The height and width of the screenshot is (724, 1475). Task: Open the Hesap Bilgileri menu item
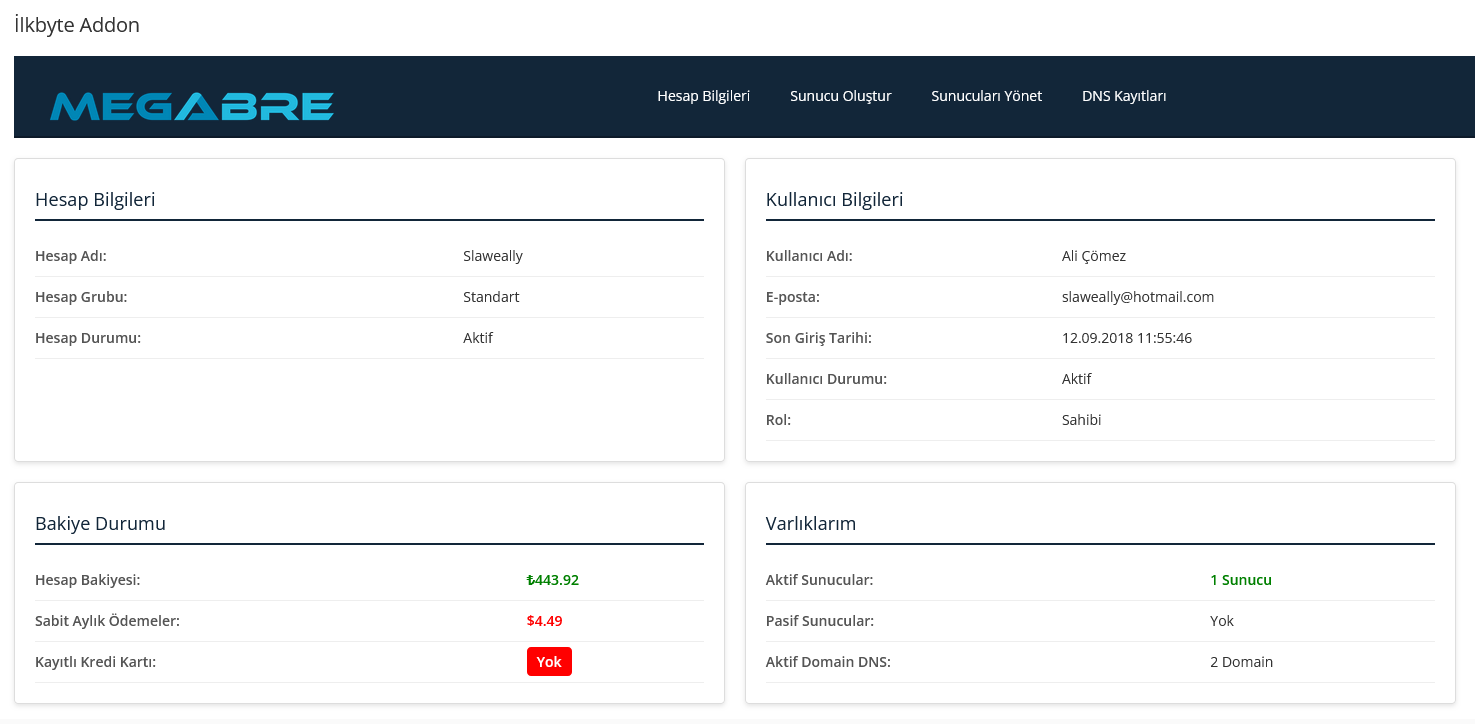pos(703,96)
